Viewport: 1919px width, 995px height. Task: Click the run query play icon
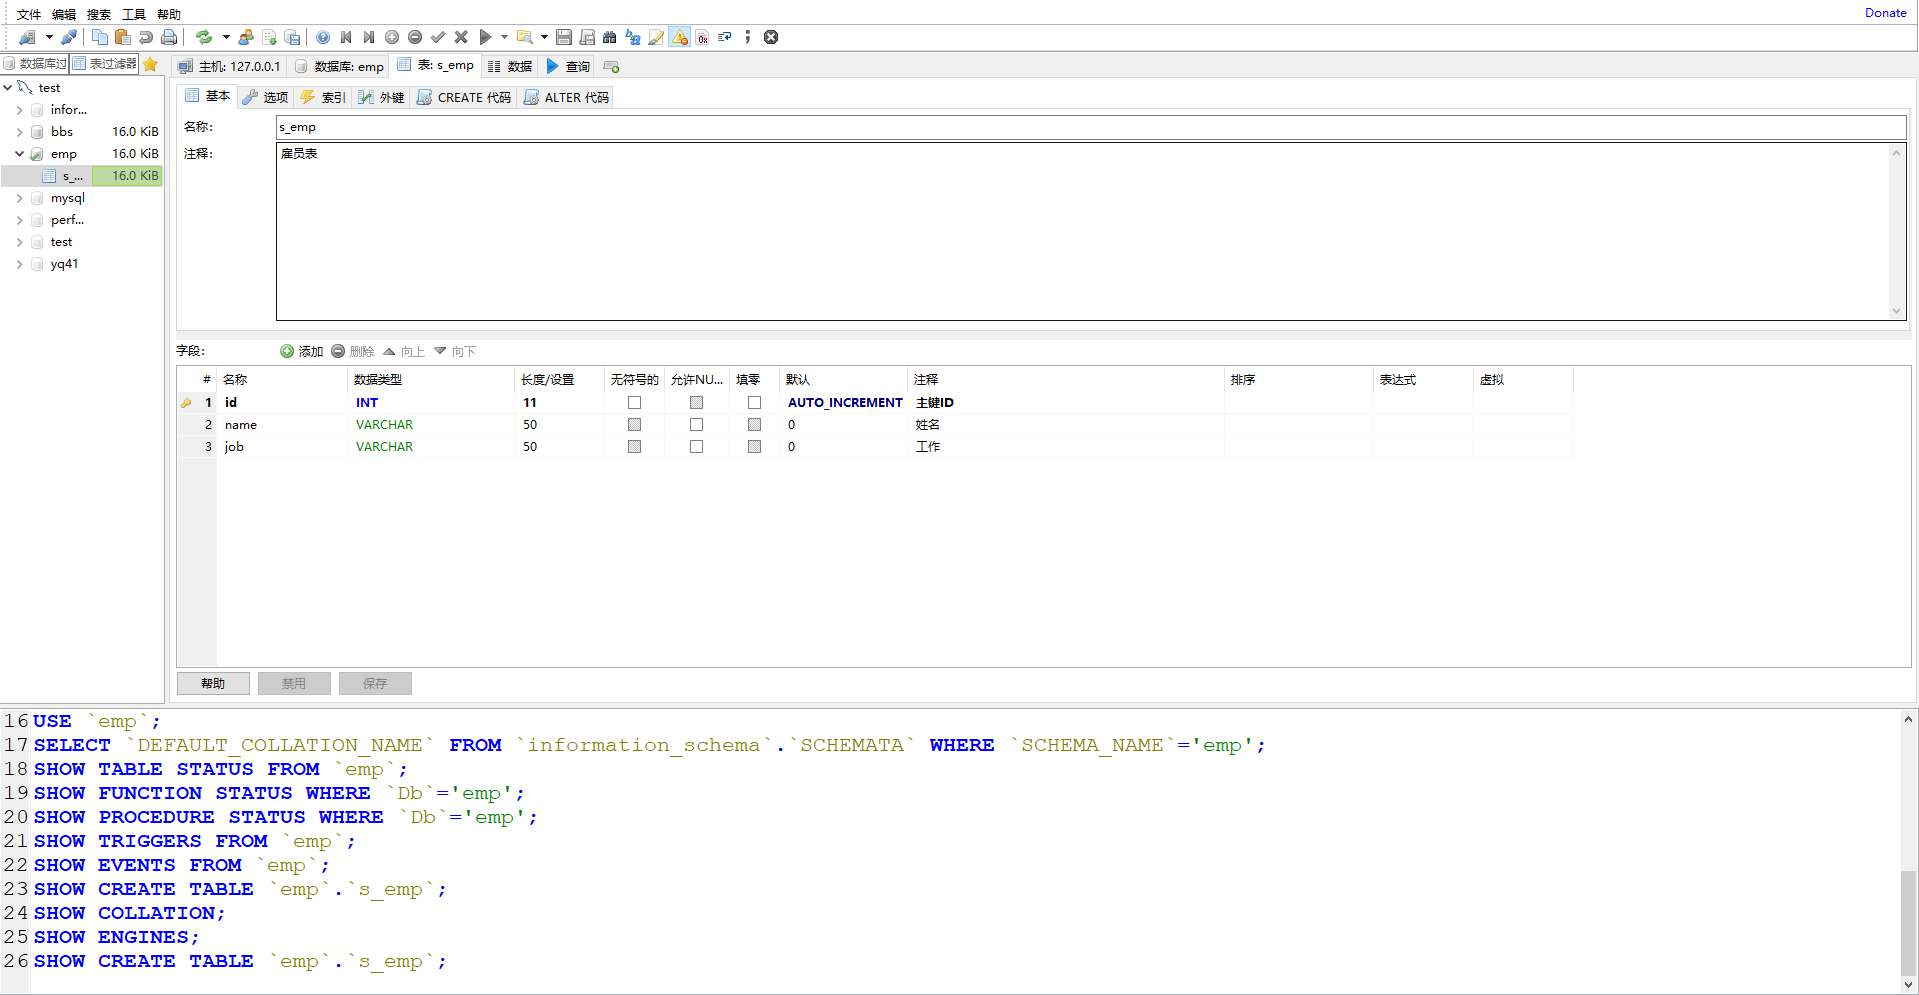point(485,37)
